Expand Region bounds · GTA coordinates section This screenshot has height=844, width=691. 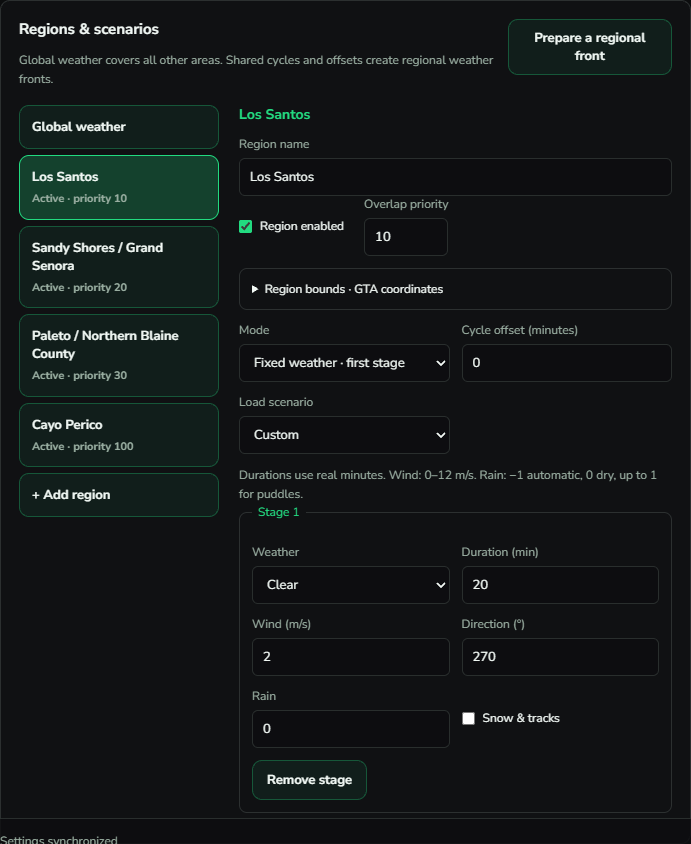click(x=455, y=289)
